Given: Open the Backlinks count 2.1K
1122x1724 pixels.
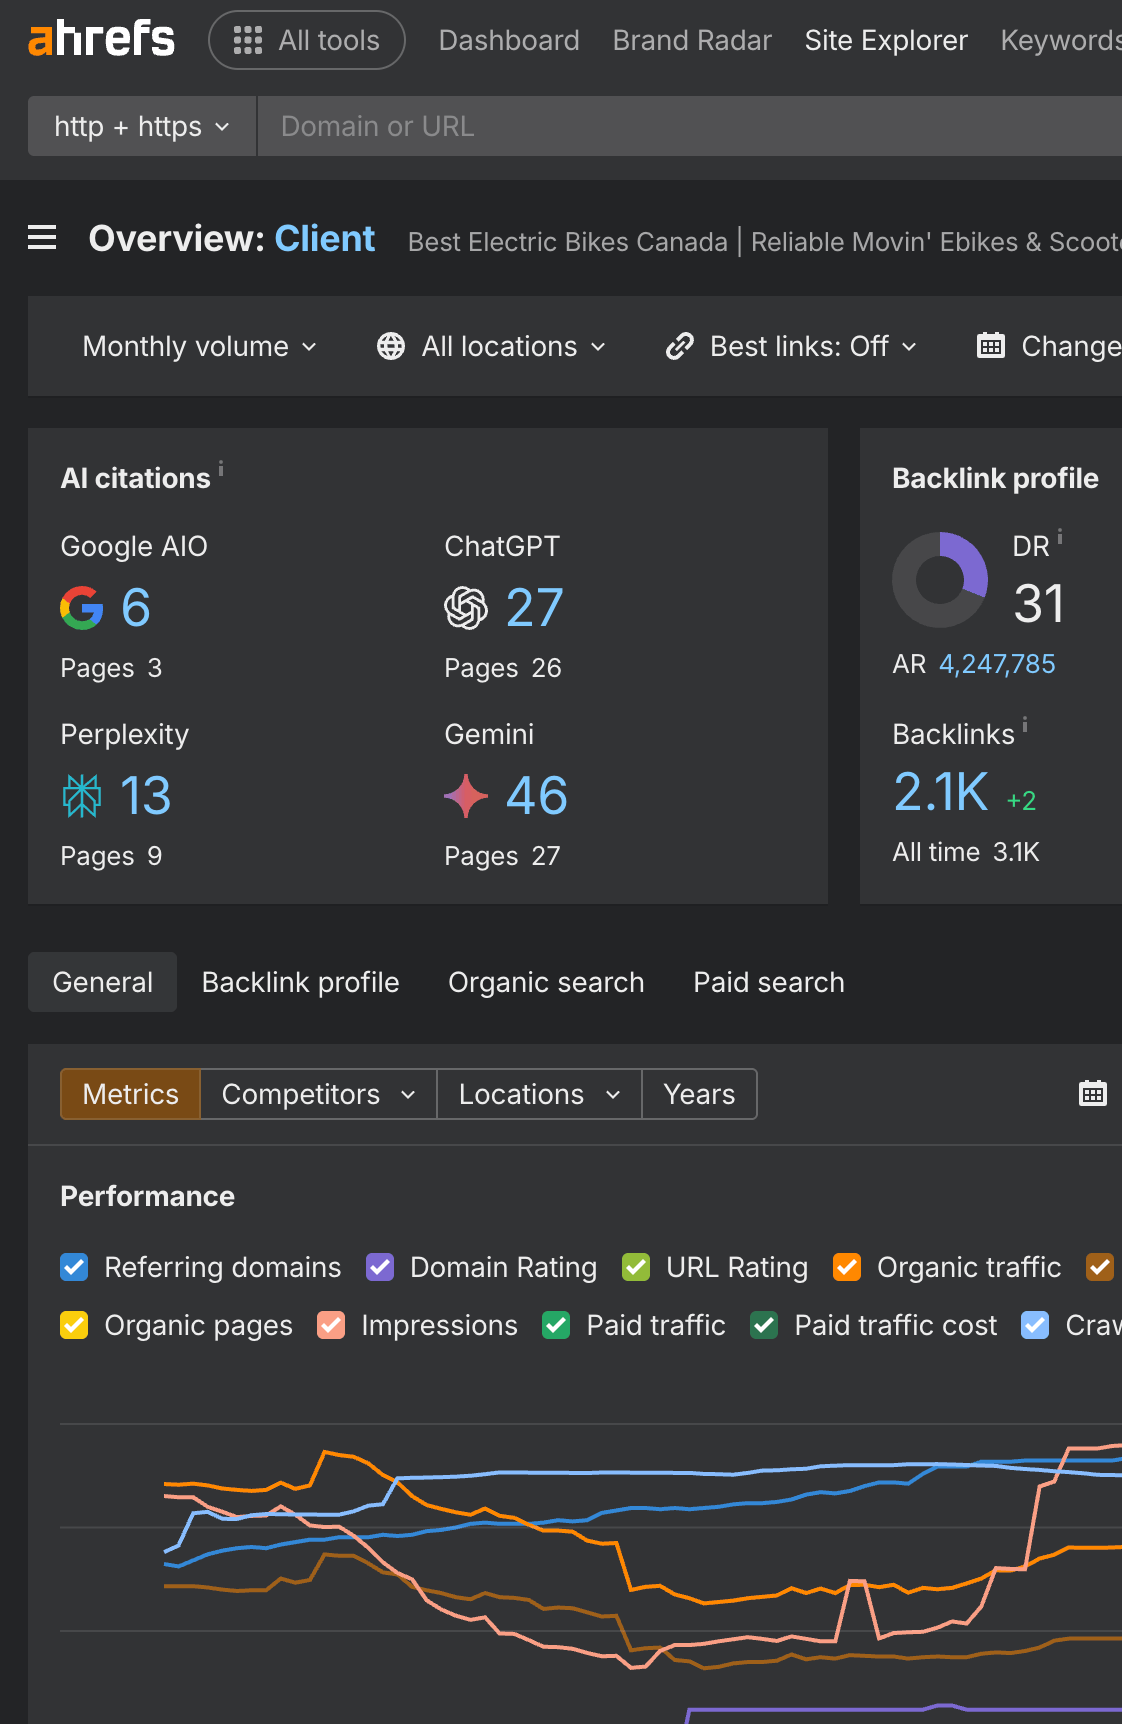Looking at the screenshot, I should (x=941, y=792).
